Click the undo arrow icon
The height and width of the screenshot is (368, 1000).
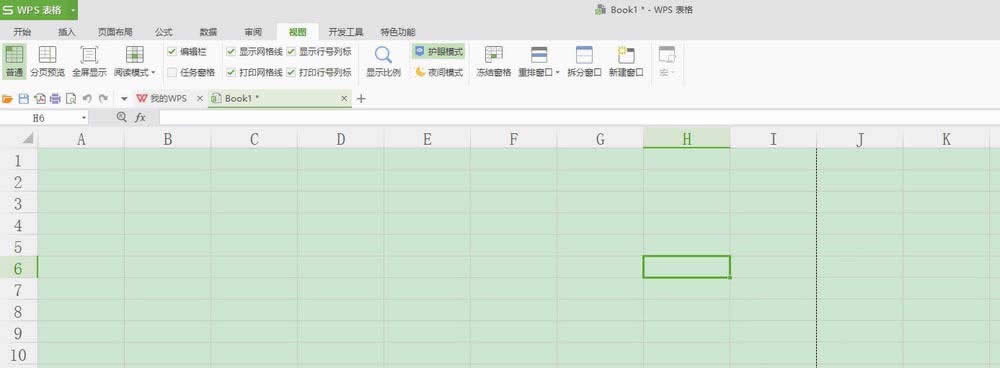pos(87,99)
